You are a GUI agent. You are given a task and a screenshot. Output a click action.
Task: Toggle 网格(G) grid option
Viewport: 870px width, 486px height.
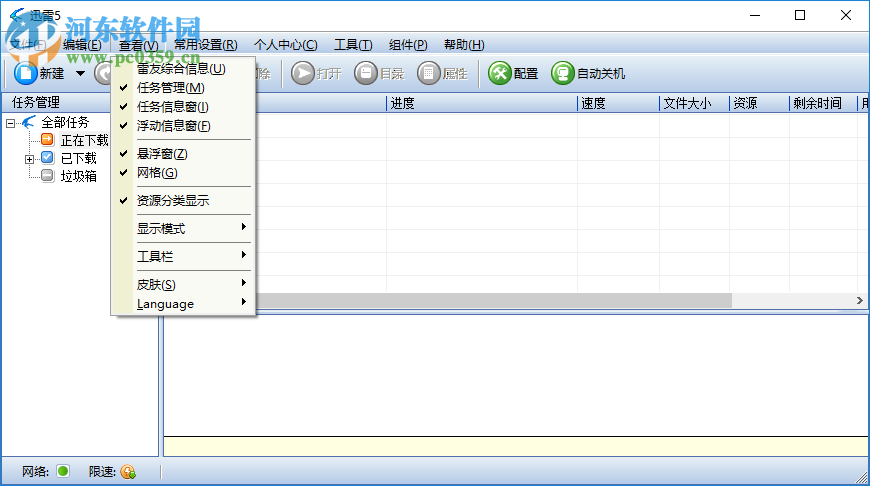tap(183, 173)
